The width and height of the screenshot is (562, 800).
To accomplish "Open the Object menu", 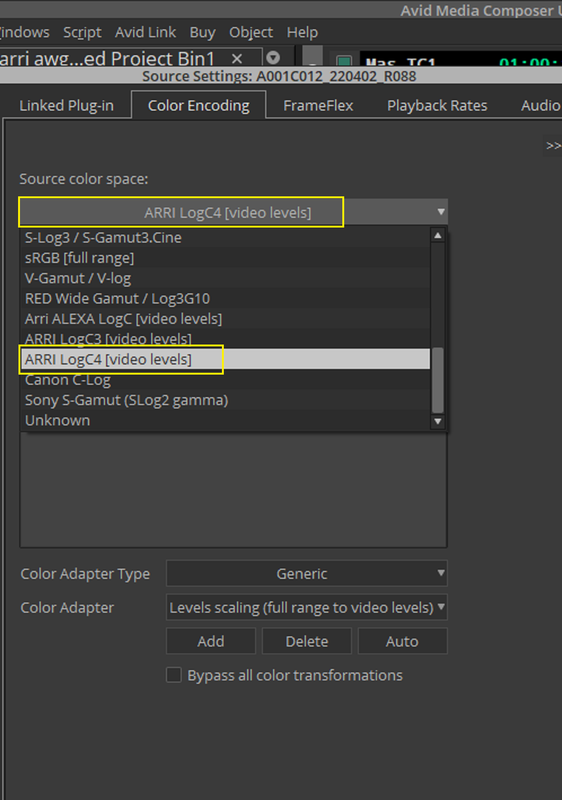I will coord(251,33).
